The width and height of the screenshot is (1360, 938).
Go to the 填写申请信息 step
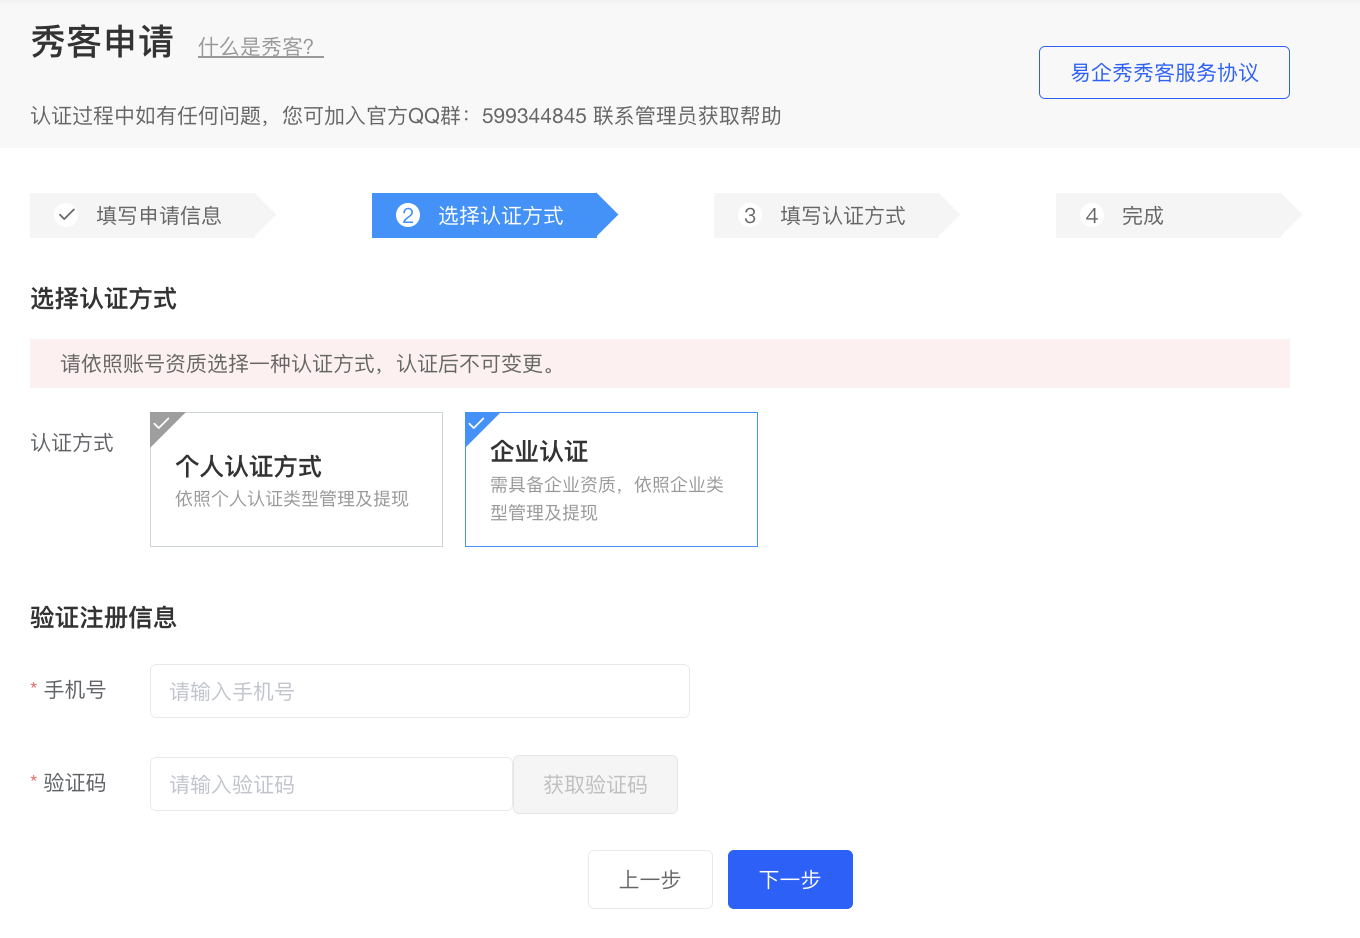[x=158, y=216]
